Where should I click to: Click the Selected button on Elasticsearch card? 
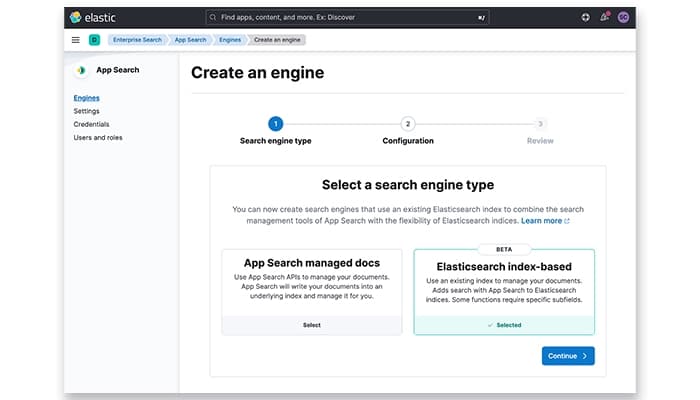pos(504,325)
